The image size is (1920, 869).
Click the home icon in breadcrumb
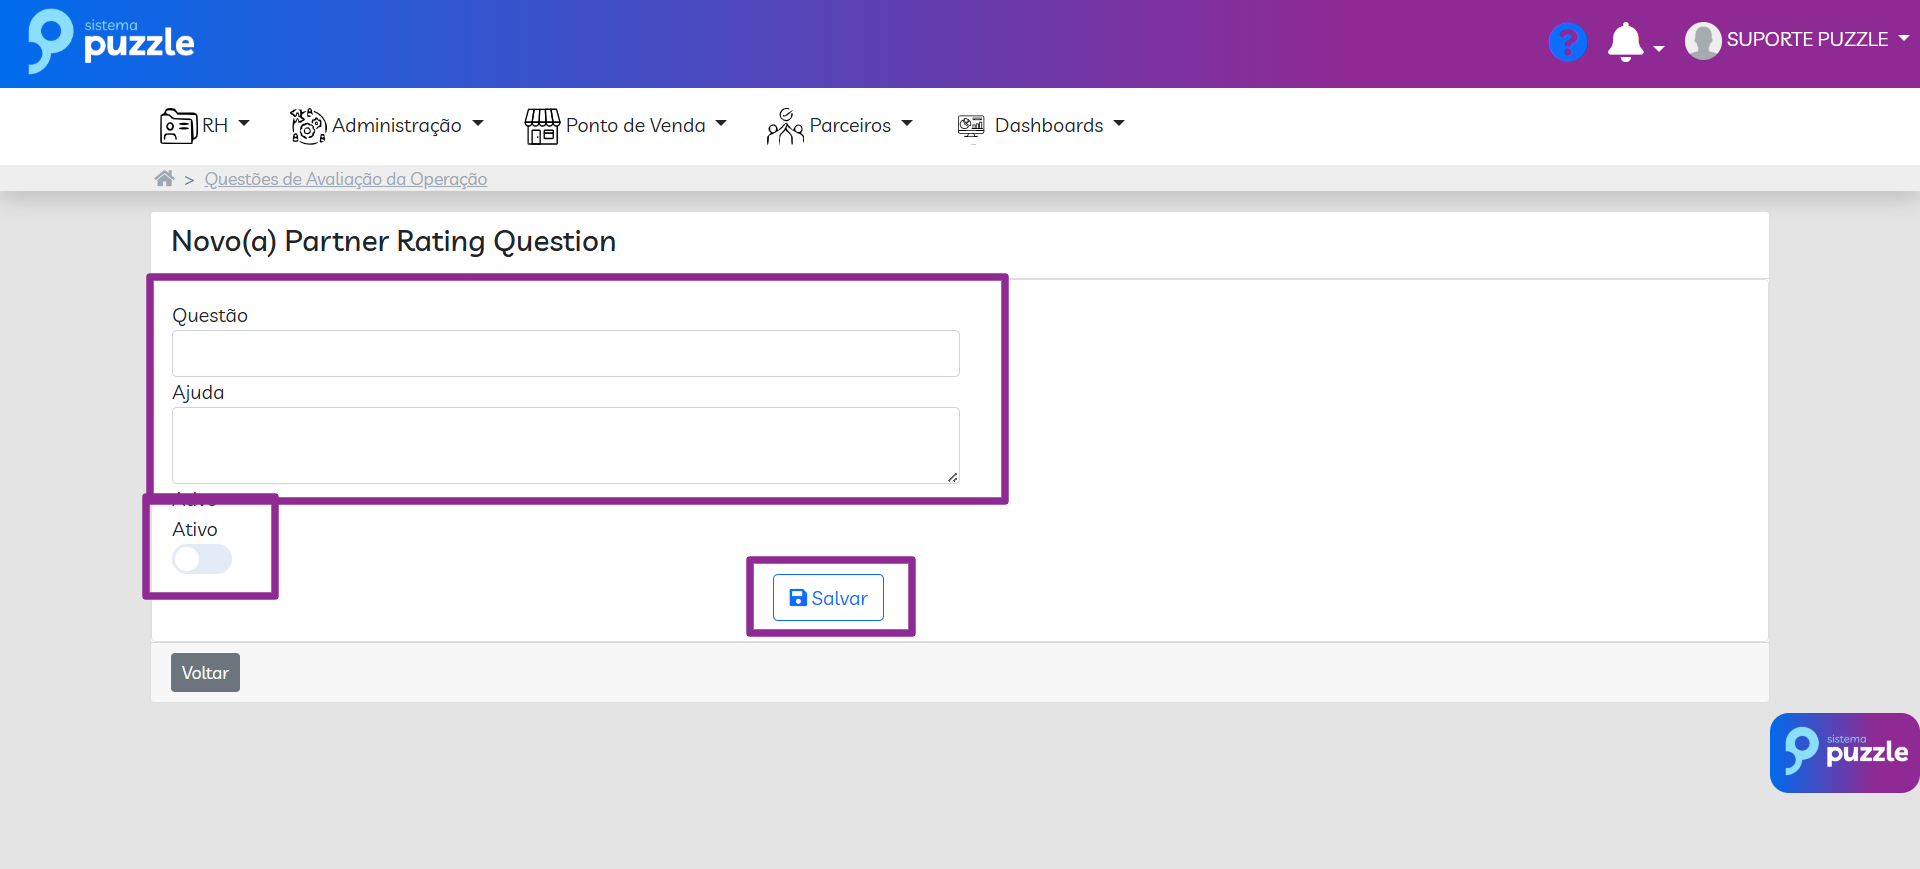pyautogui.click(x=164, y=179)
